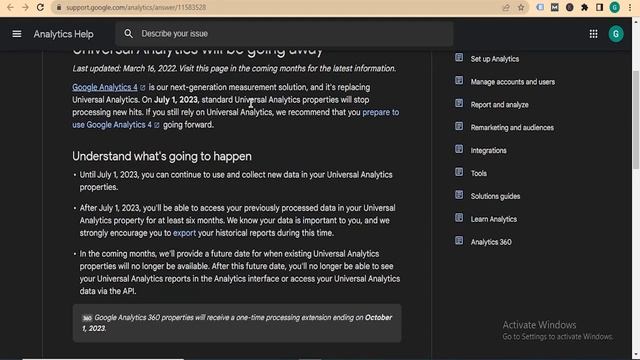
Task: Click the site lock icon
Action: (x=59, y=7)
